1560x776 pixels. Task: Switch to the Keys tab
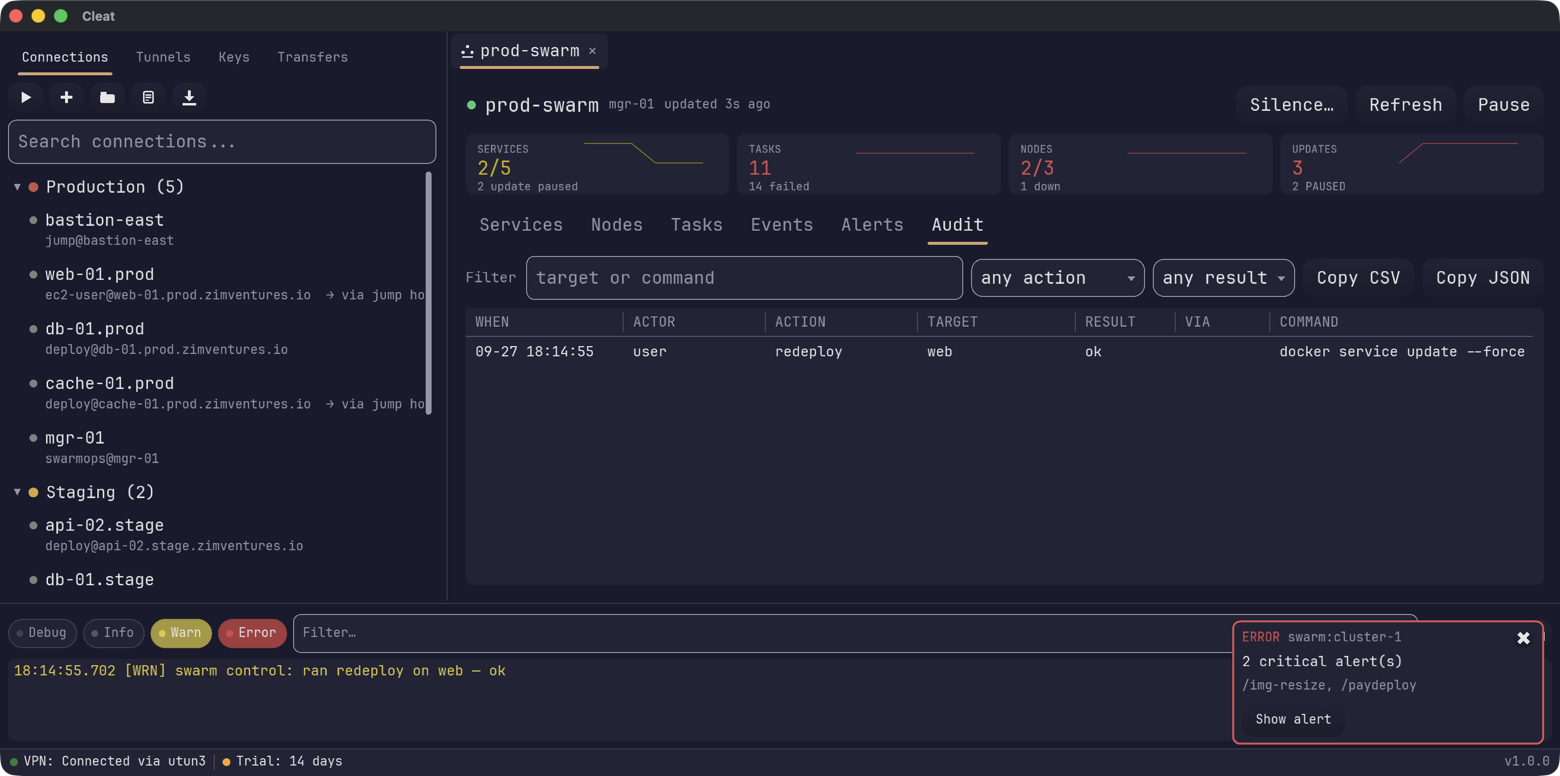pyautogui.click(x=234, y=57)
